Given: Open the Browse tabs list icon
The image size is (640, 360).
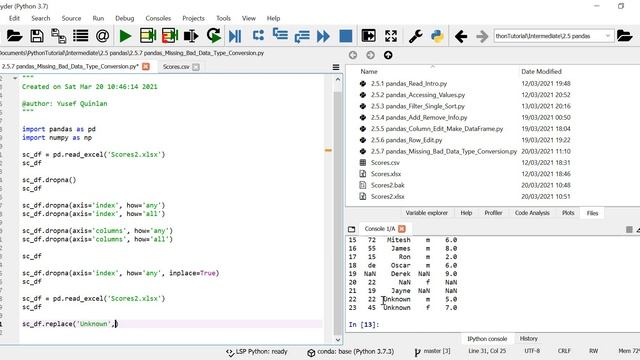Looking at the screenshot, I should (80, 36).
